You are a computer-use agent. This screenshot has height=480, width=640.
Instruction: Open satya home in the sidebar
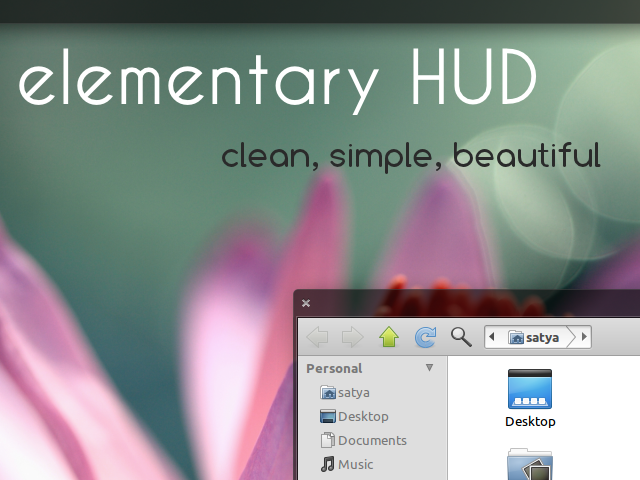coord(345,393)
